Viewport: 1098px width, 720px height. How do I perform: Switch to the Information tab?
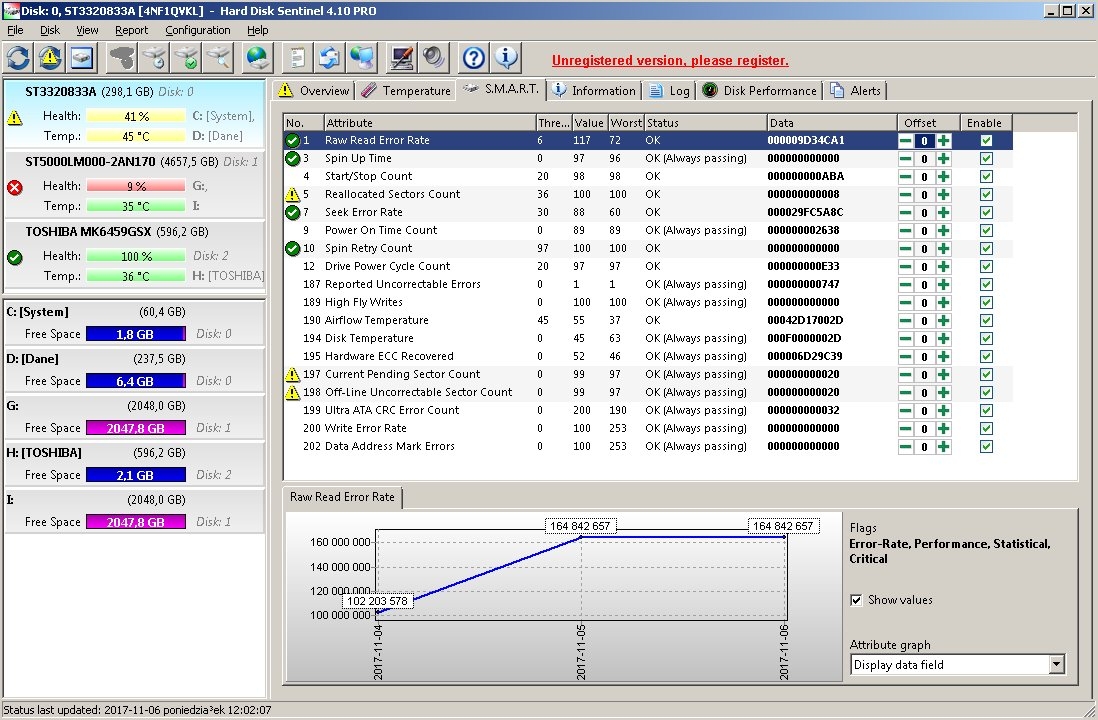coord(595,90)
